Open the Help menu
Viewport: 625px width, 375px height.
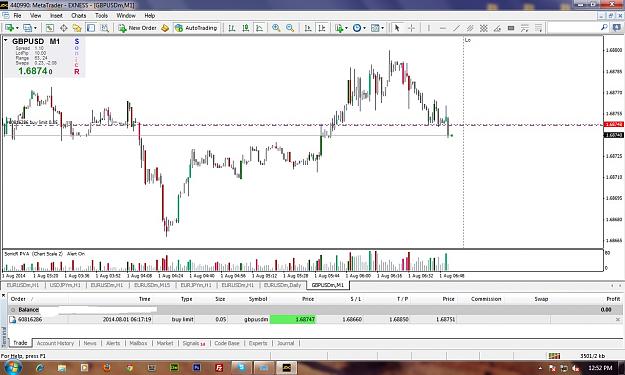pyautogui.click(x=149, y=16)
